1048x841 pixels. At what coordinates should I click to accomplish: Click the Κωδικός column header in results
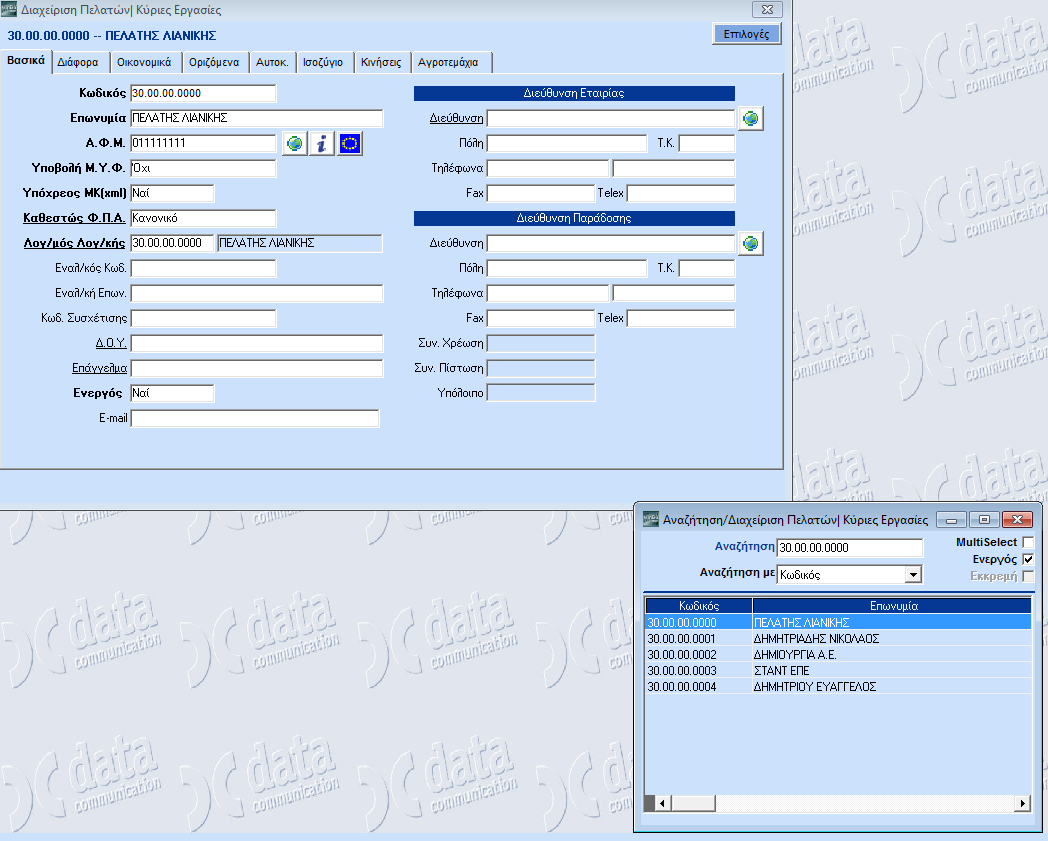tap(698, 606)
